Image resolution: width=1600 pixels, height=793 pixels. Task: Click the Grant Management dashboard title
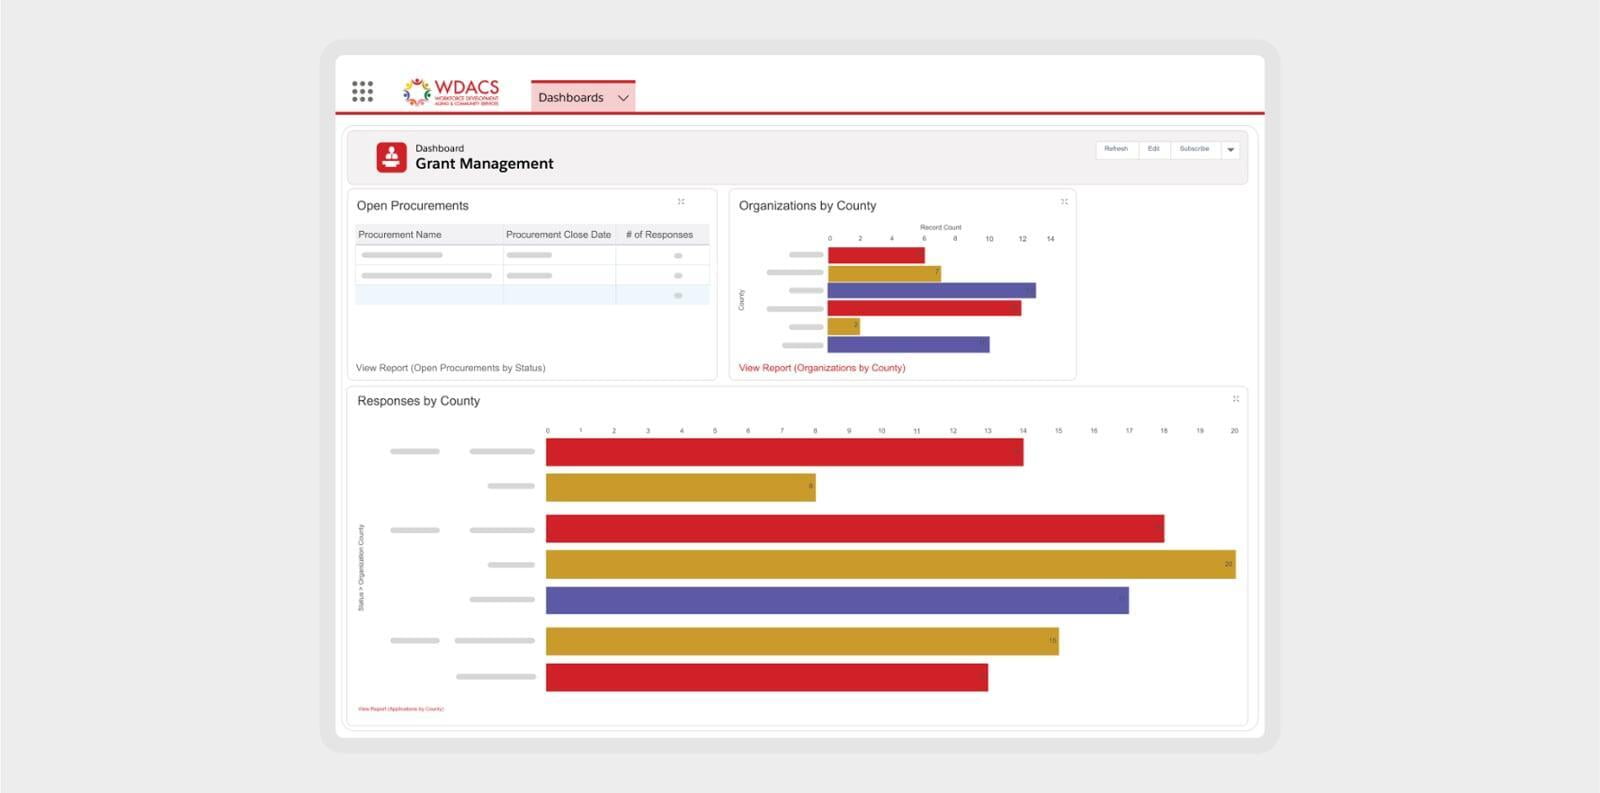[484, 164]
